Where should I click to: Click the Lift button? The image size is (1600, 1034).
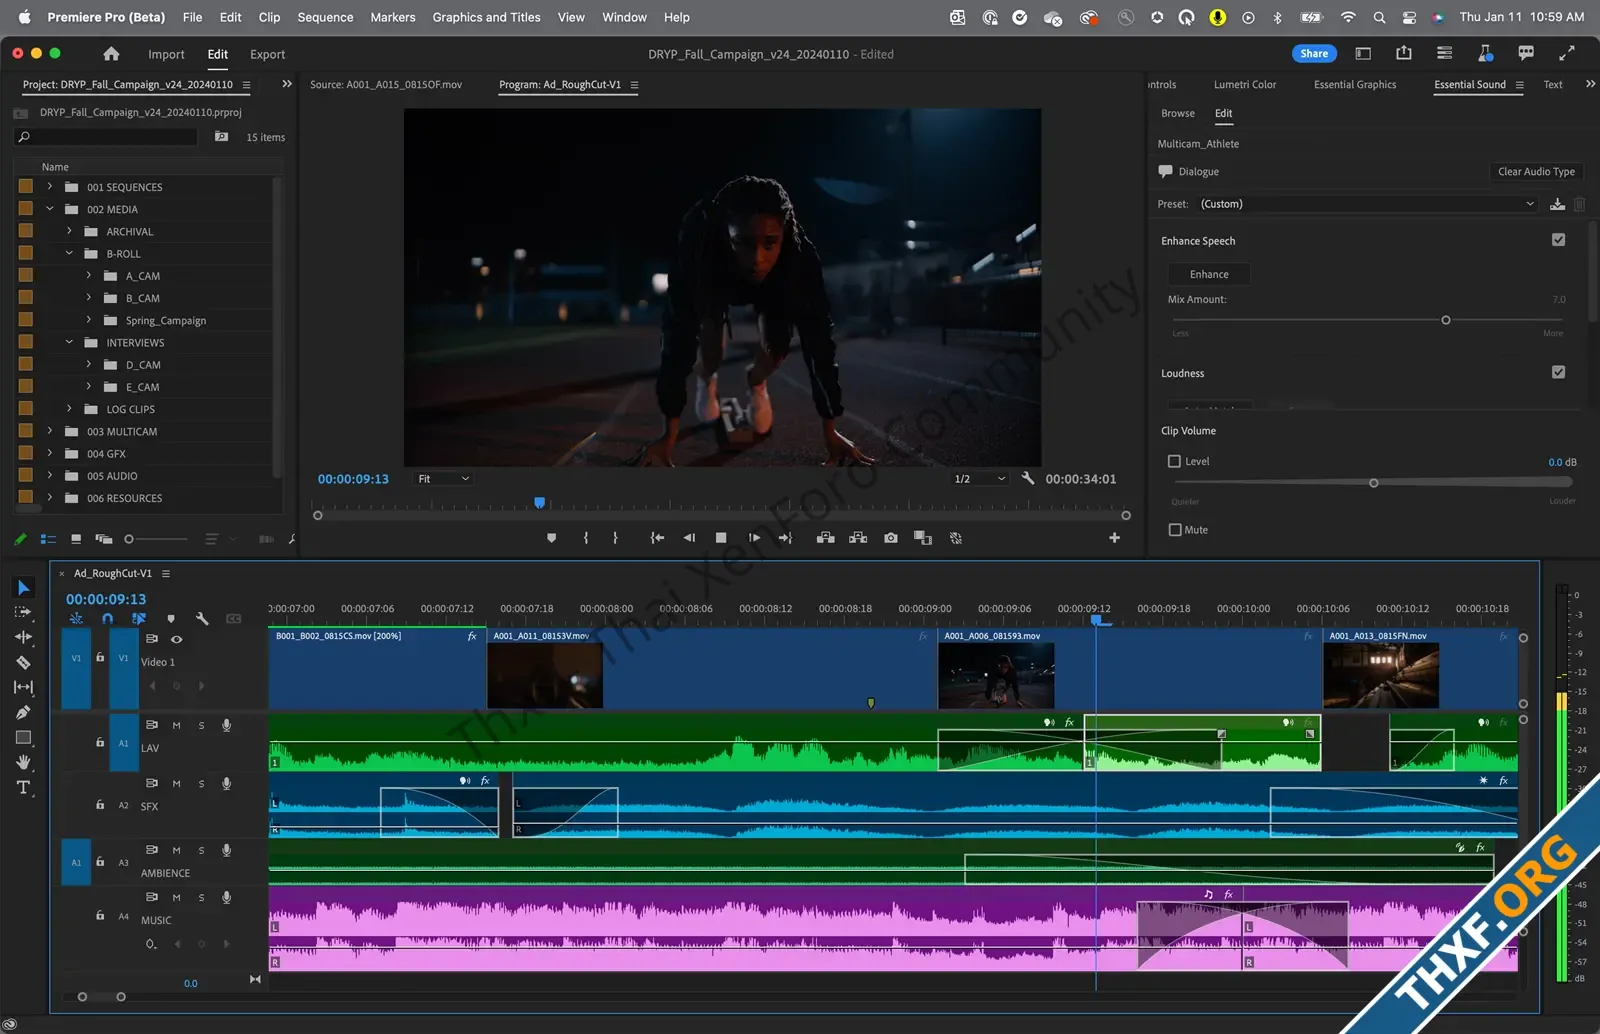pyautogui.click(x=825, y=538)
